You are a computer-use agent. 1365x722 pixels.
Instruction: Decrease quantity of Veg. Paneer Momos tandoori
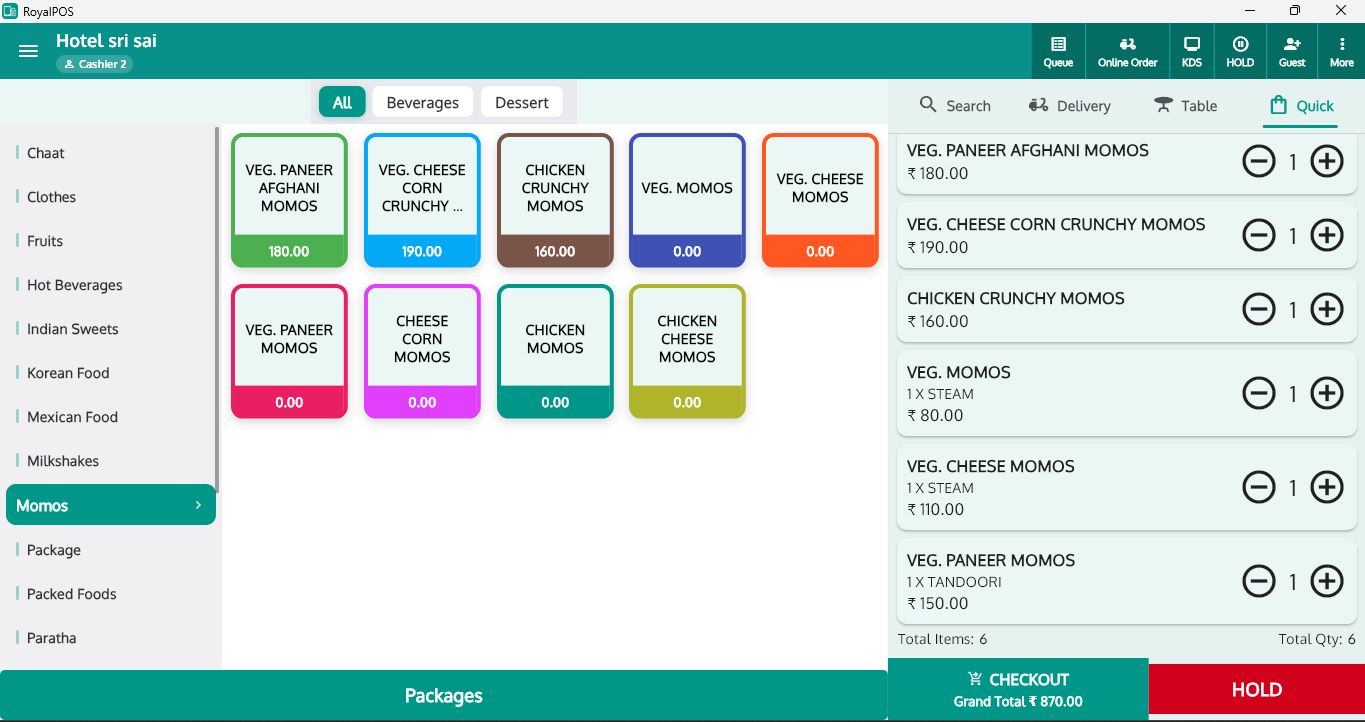click(x=1259, y=581)
